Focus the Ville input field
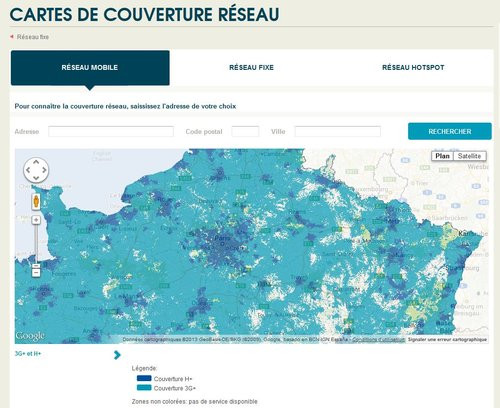 click(x=338, y=131)
